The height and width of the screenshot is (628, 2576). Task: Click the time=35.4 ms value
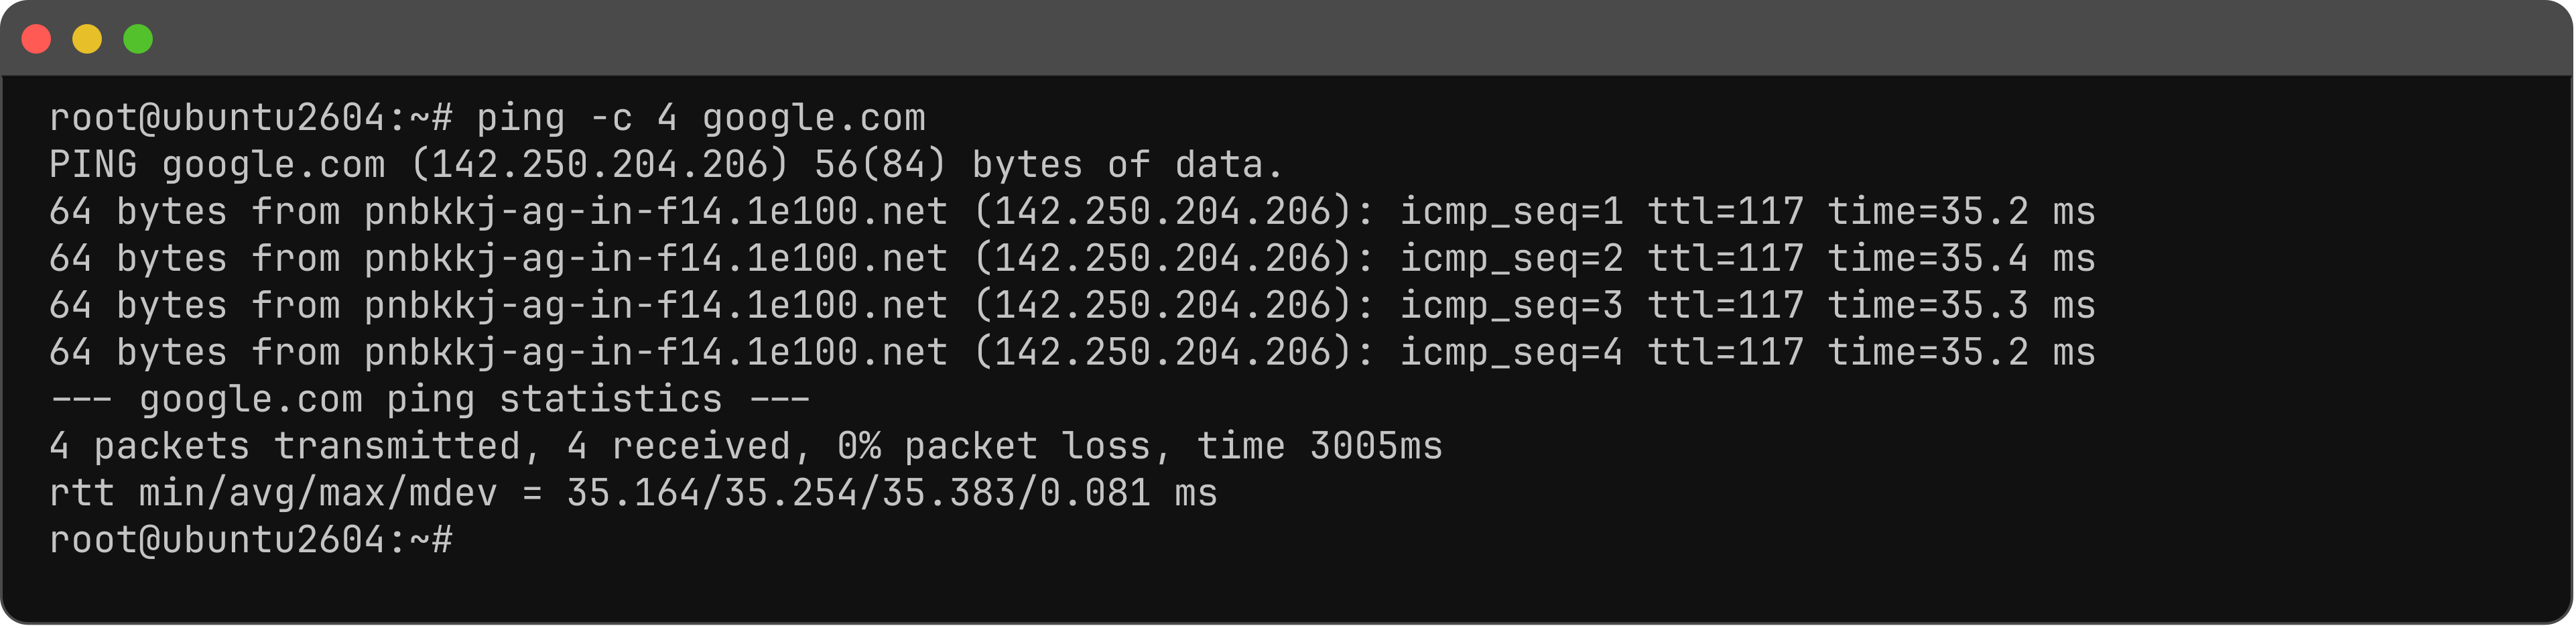coord(1961,259)
